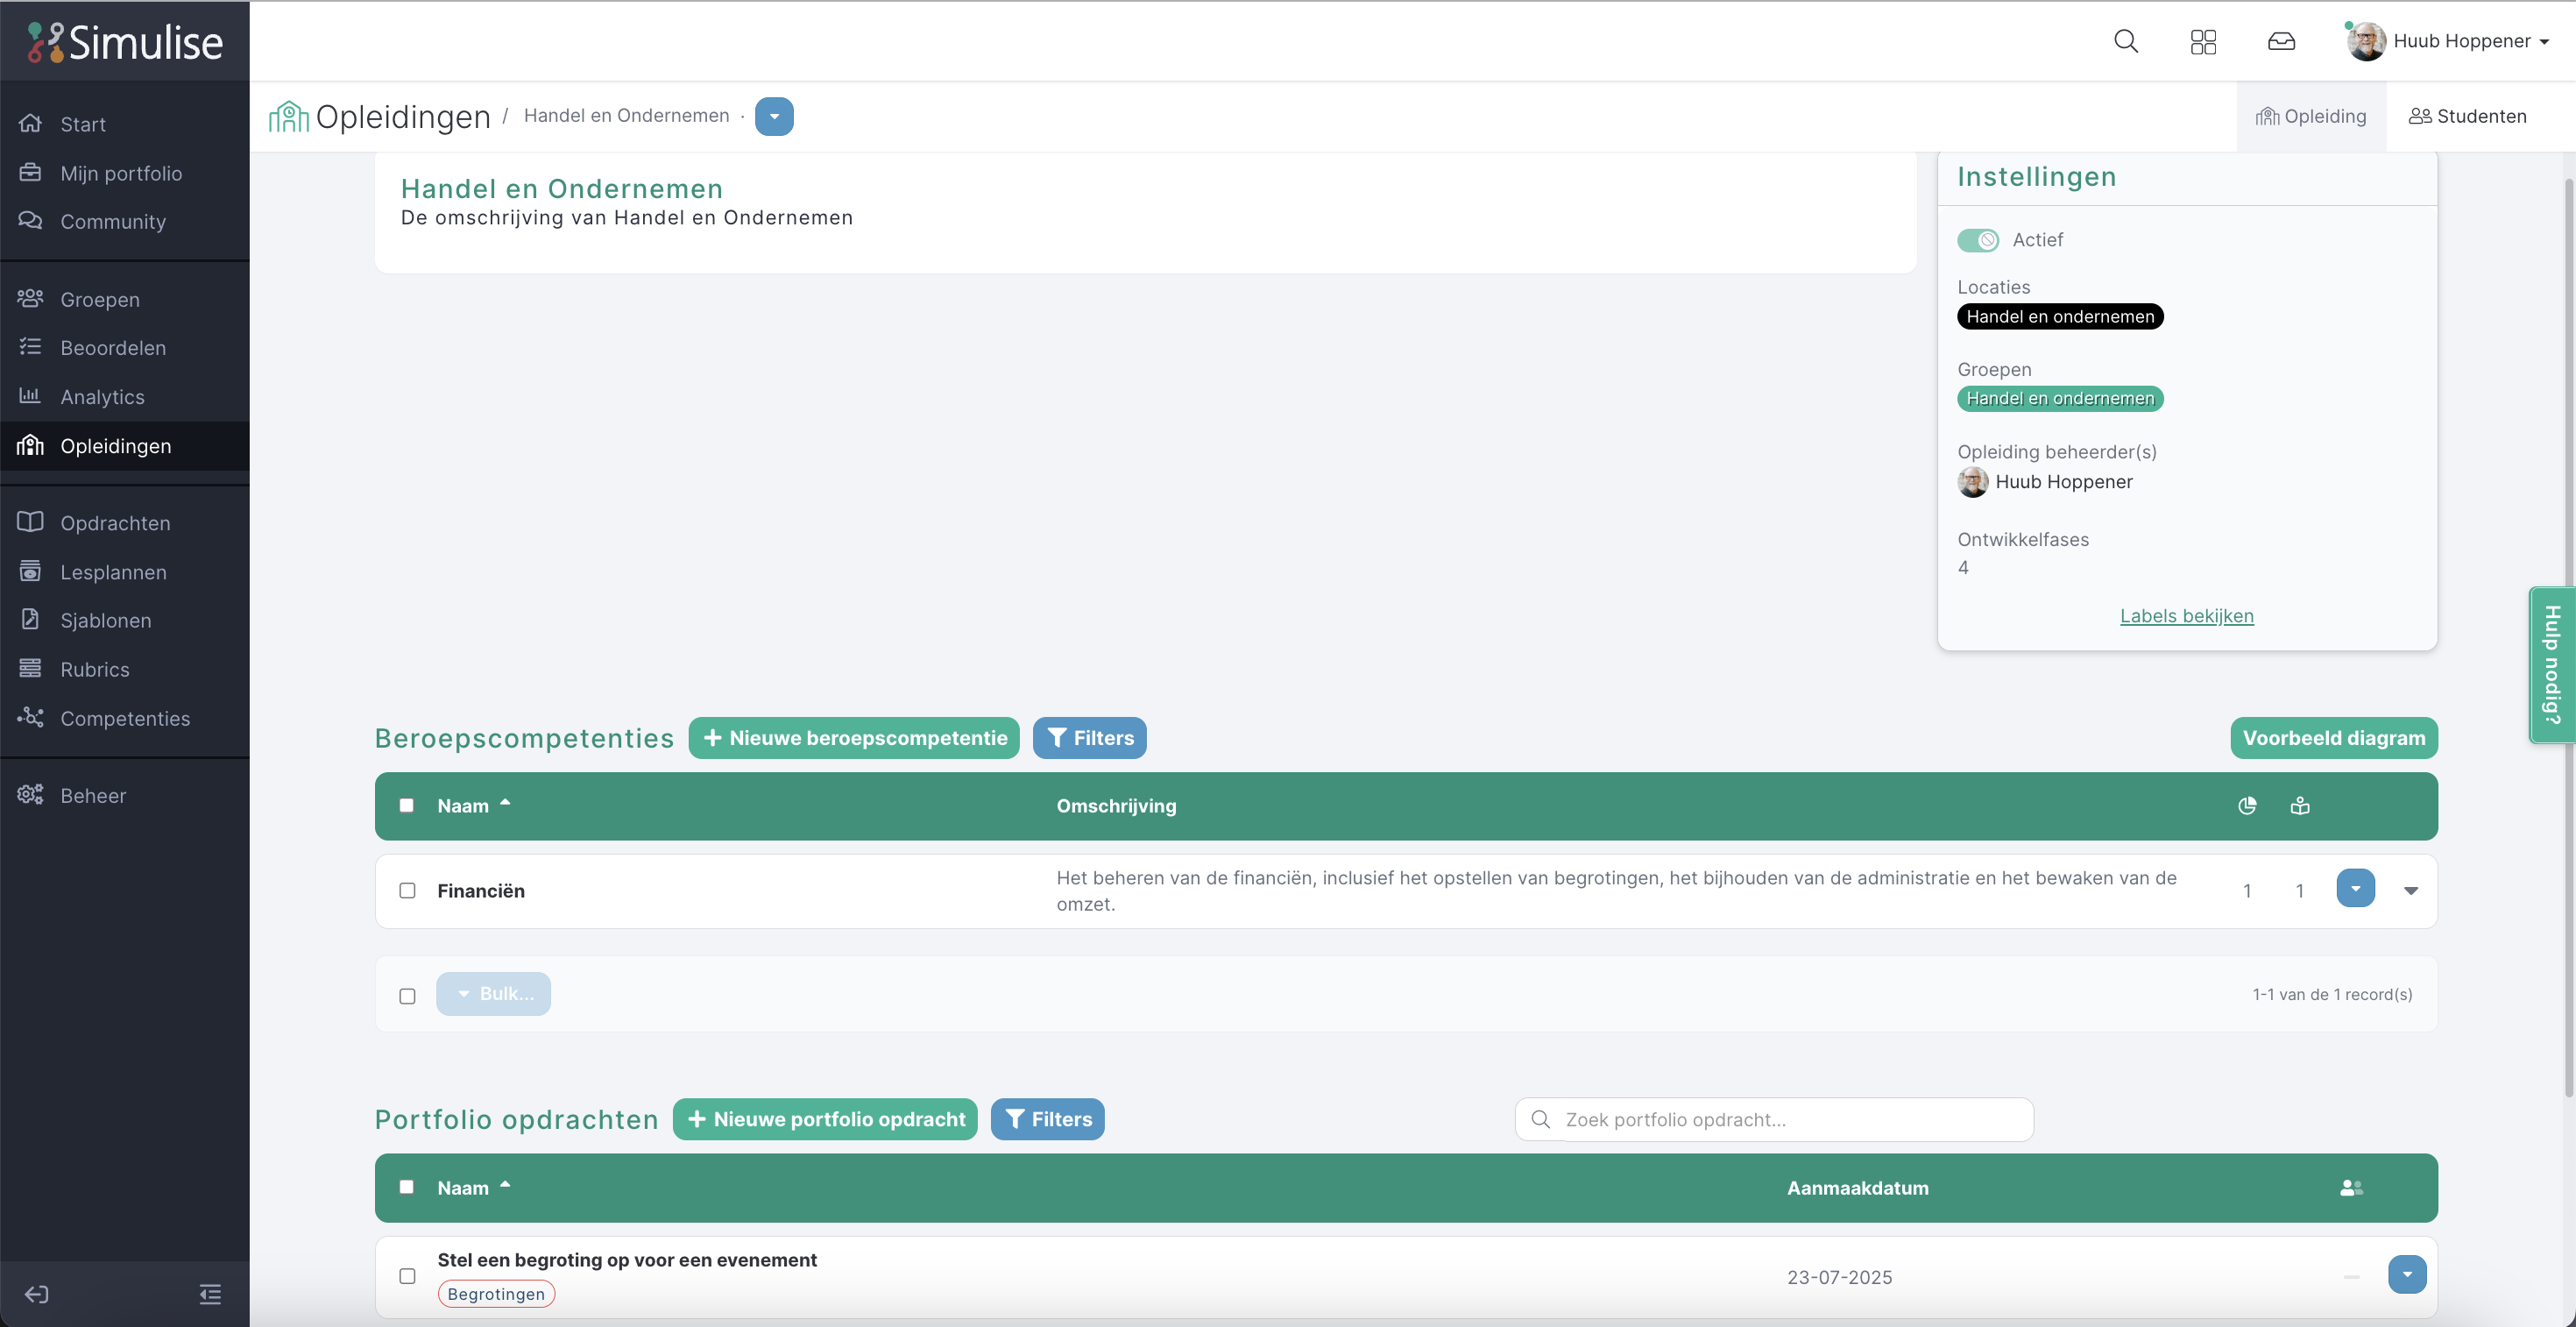Viewport: 2576px width, 1327px height.
Task: Collapse the sidebar with the indent icon
Action: 210,1294
